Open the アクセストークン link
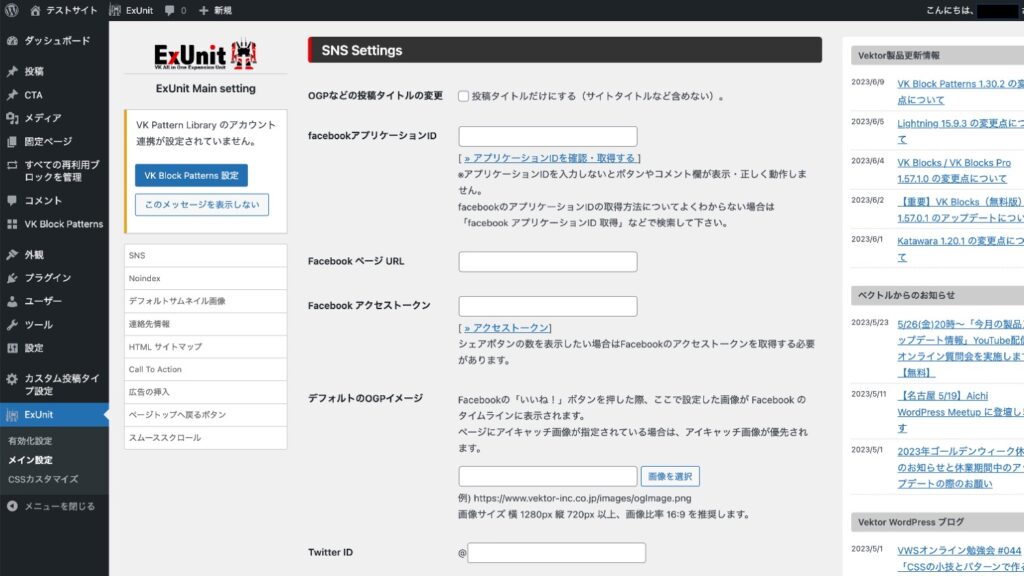This screenshot has width=1024, height=576. (x=508, y=326)
